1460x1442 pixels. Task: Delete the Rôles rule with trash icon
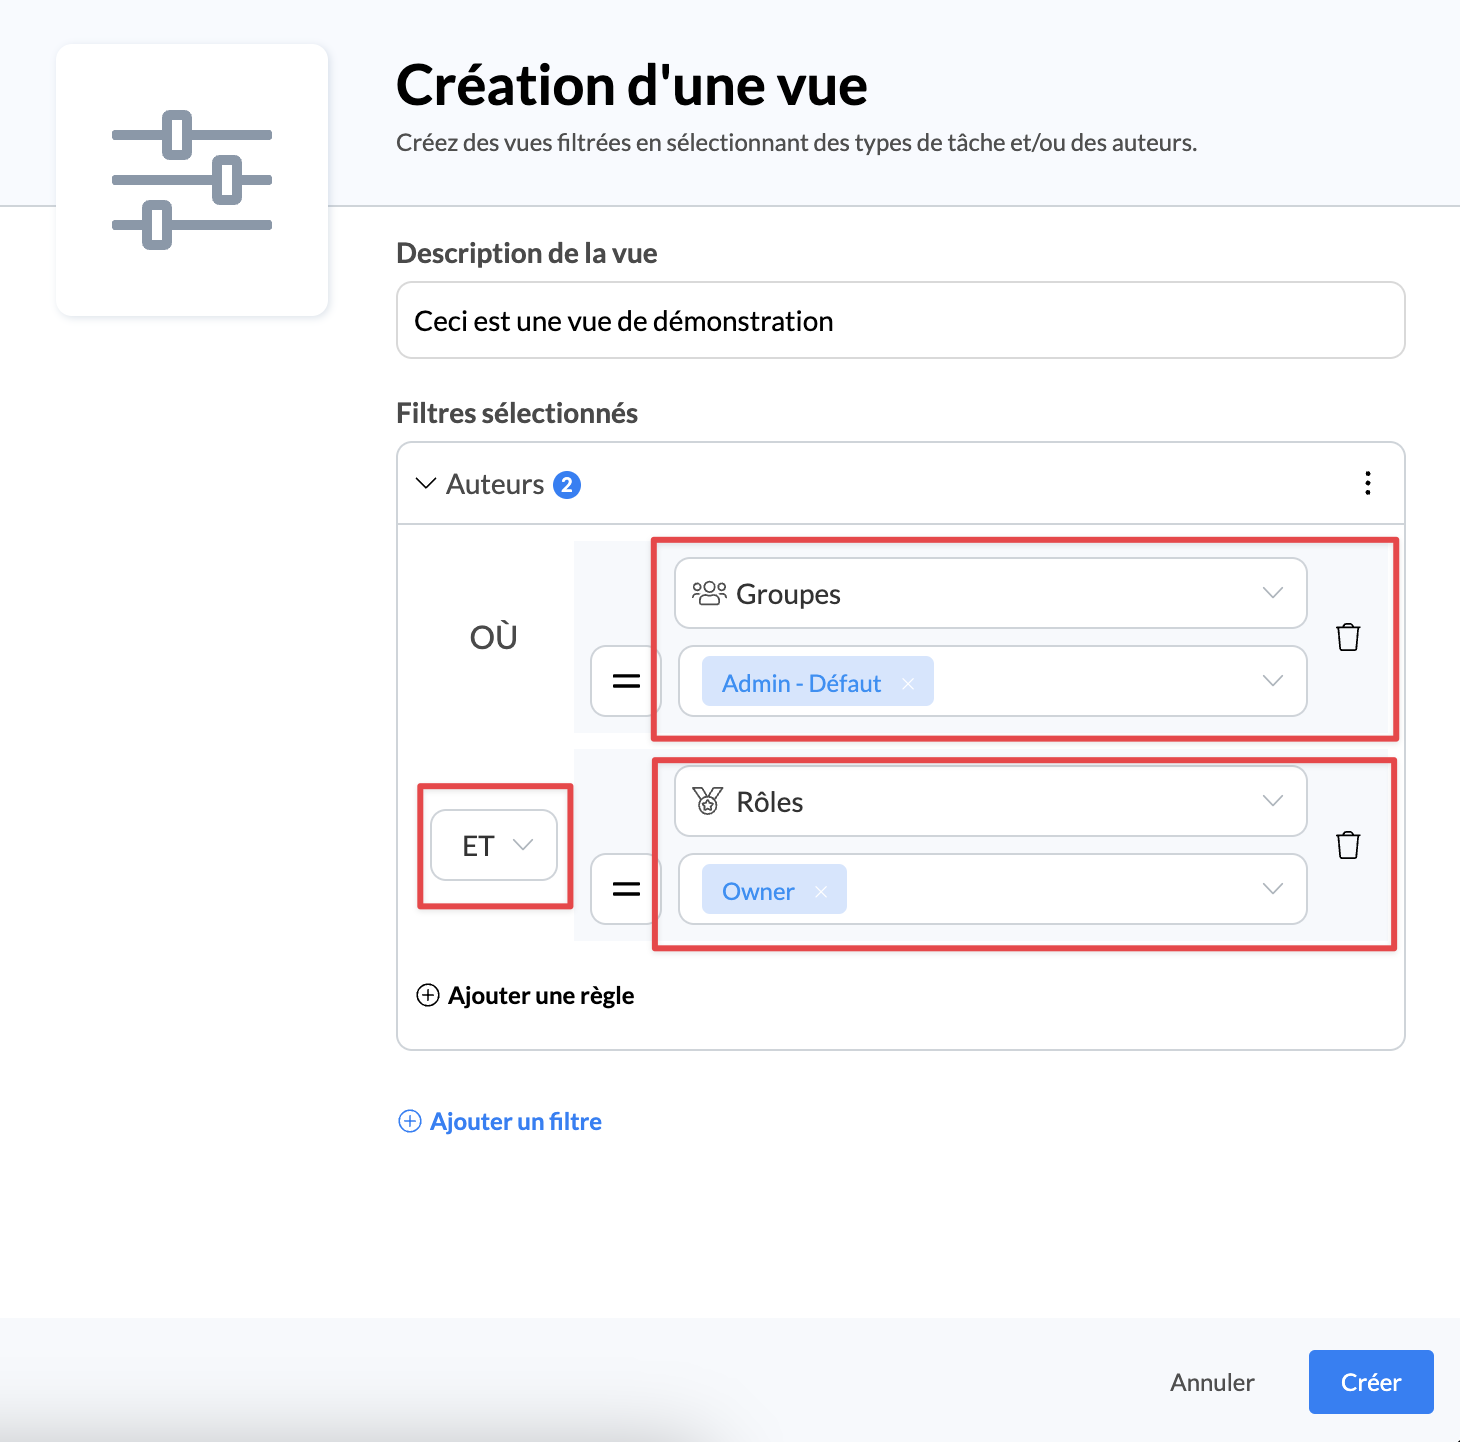point(1347,845)
